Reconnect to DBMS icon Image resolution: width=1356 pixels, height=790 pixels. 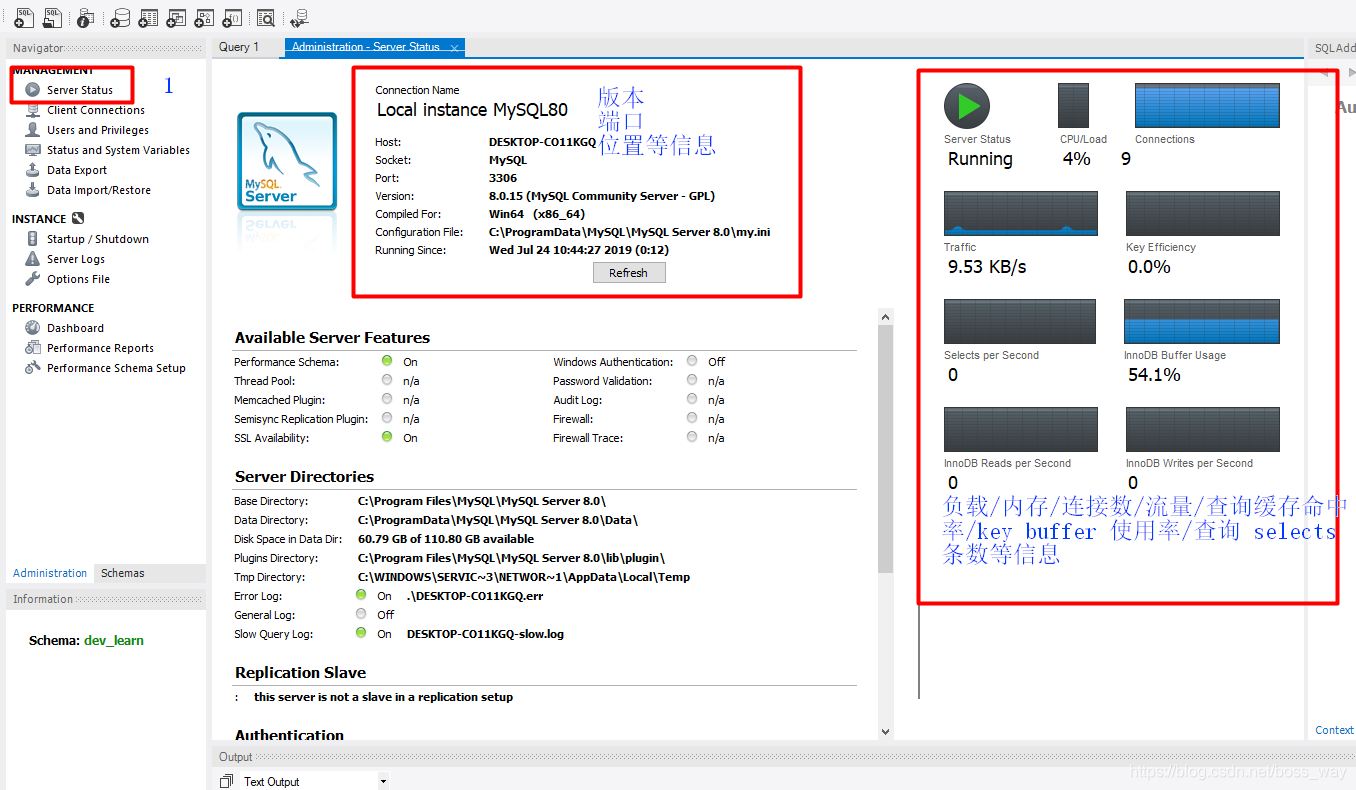[298, 17]
